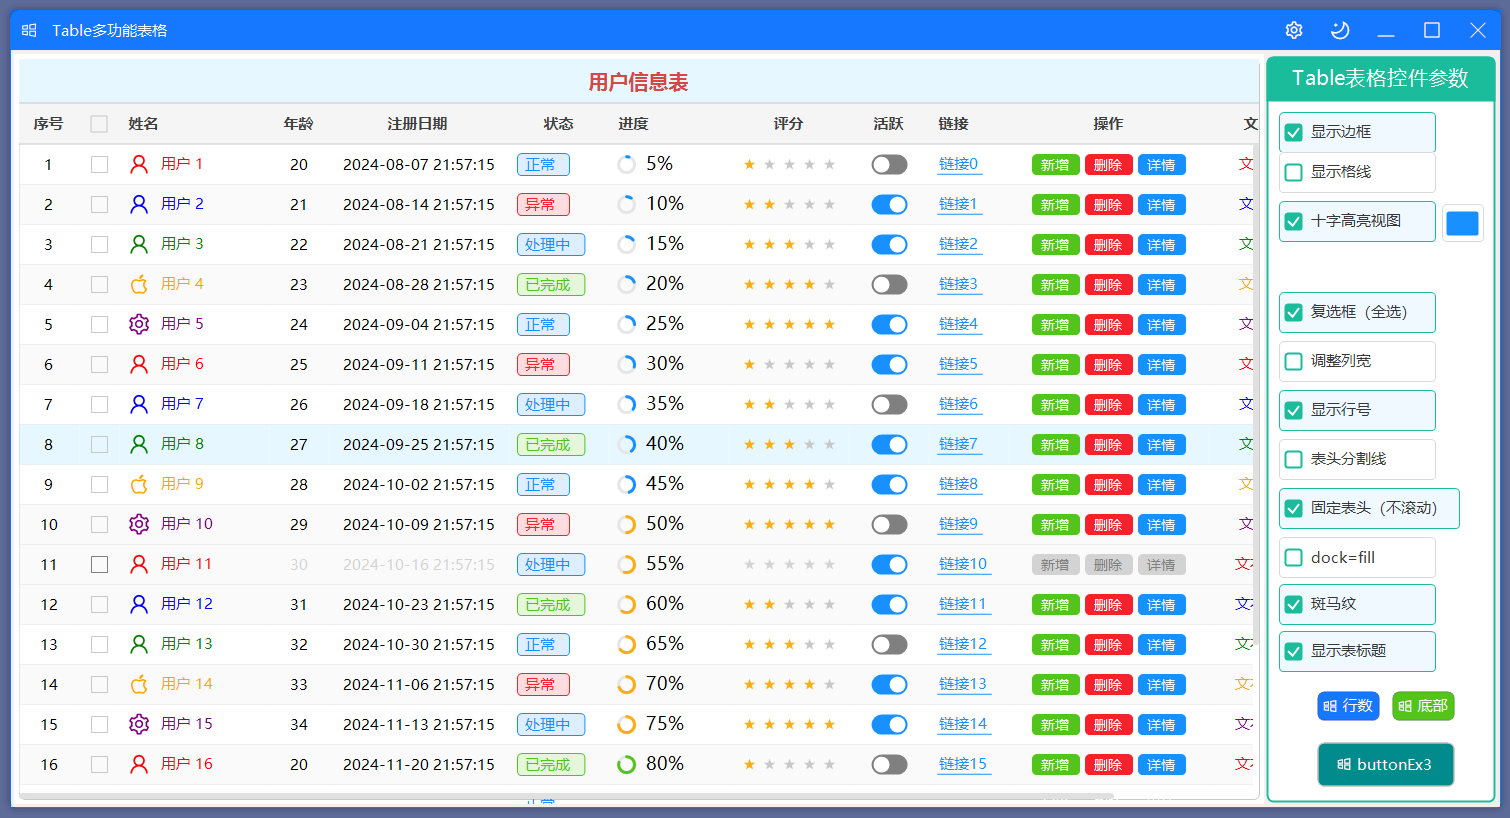Viewport: 1510px width, 818px height.
Task: Click the green user icon for 用户 8
Action: pyautogui.click(x=139, y=444)
